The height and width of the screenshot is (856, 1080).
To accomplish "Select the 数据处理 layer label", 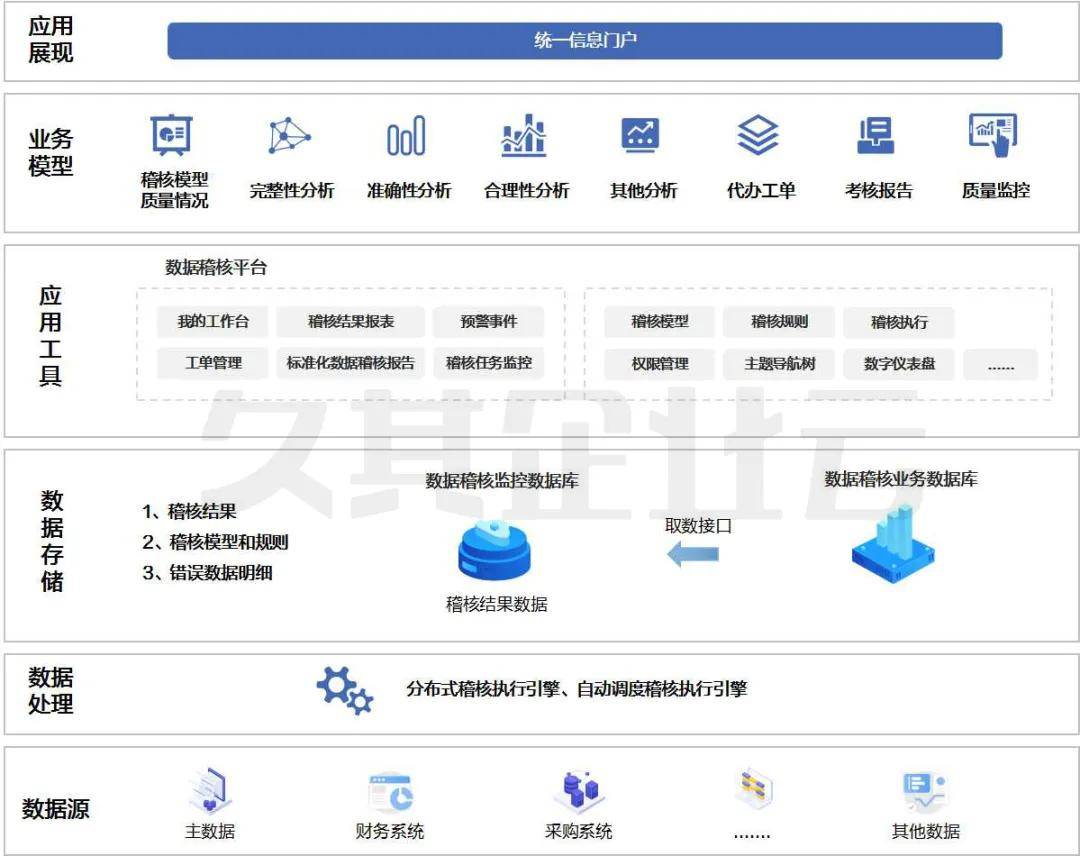I will click(50, 691).
